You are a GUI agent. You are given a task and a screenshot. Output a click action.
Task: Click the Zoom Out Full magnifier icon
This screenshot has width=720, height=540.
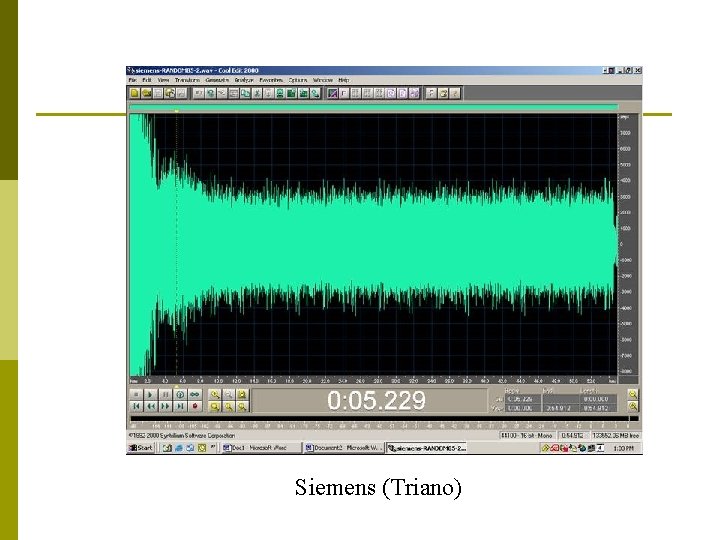(242, 394)
